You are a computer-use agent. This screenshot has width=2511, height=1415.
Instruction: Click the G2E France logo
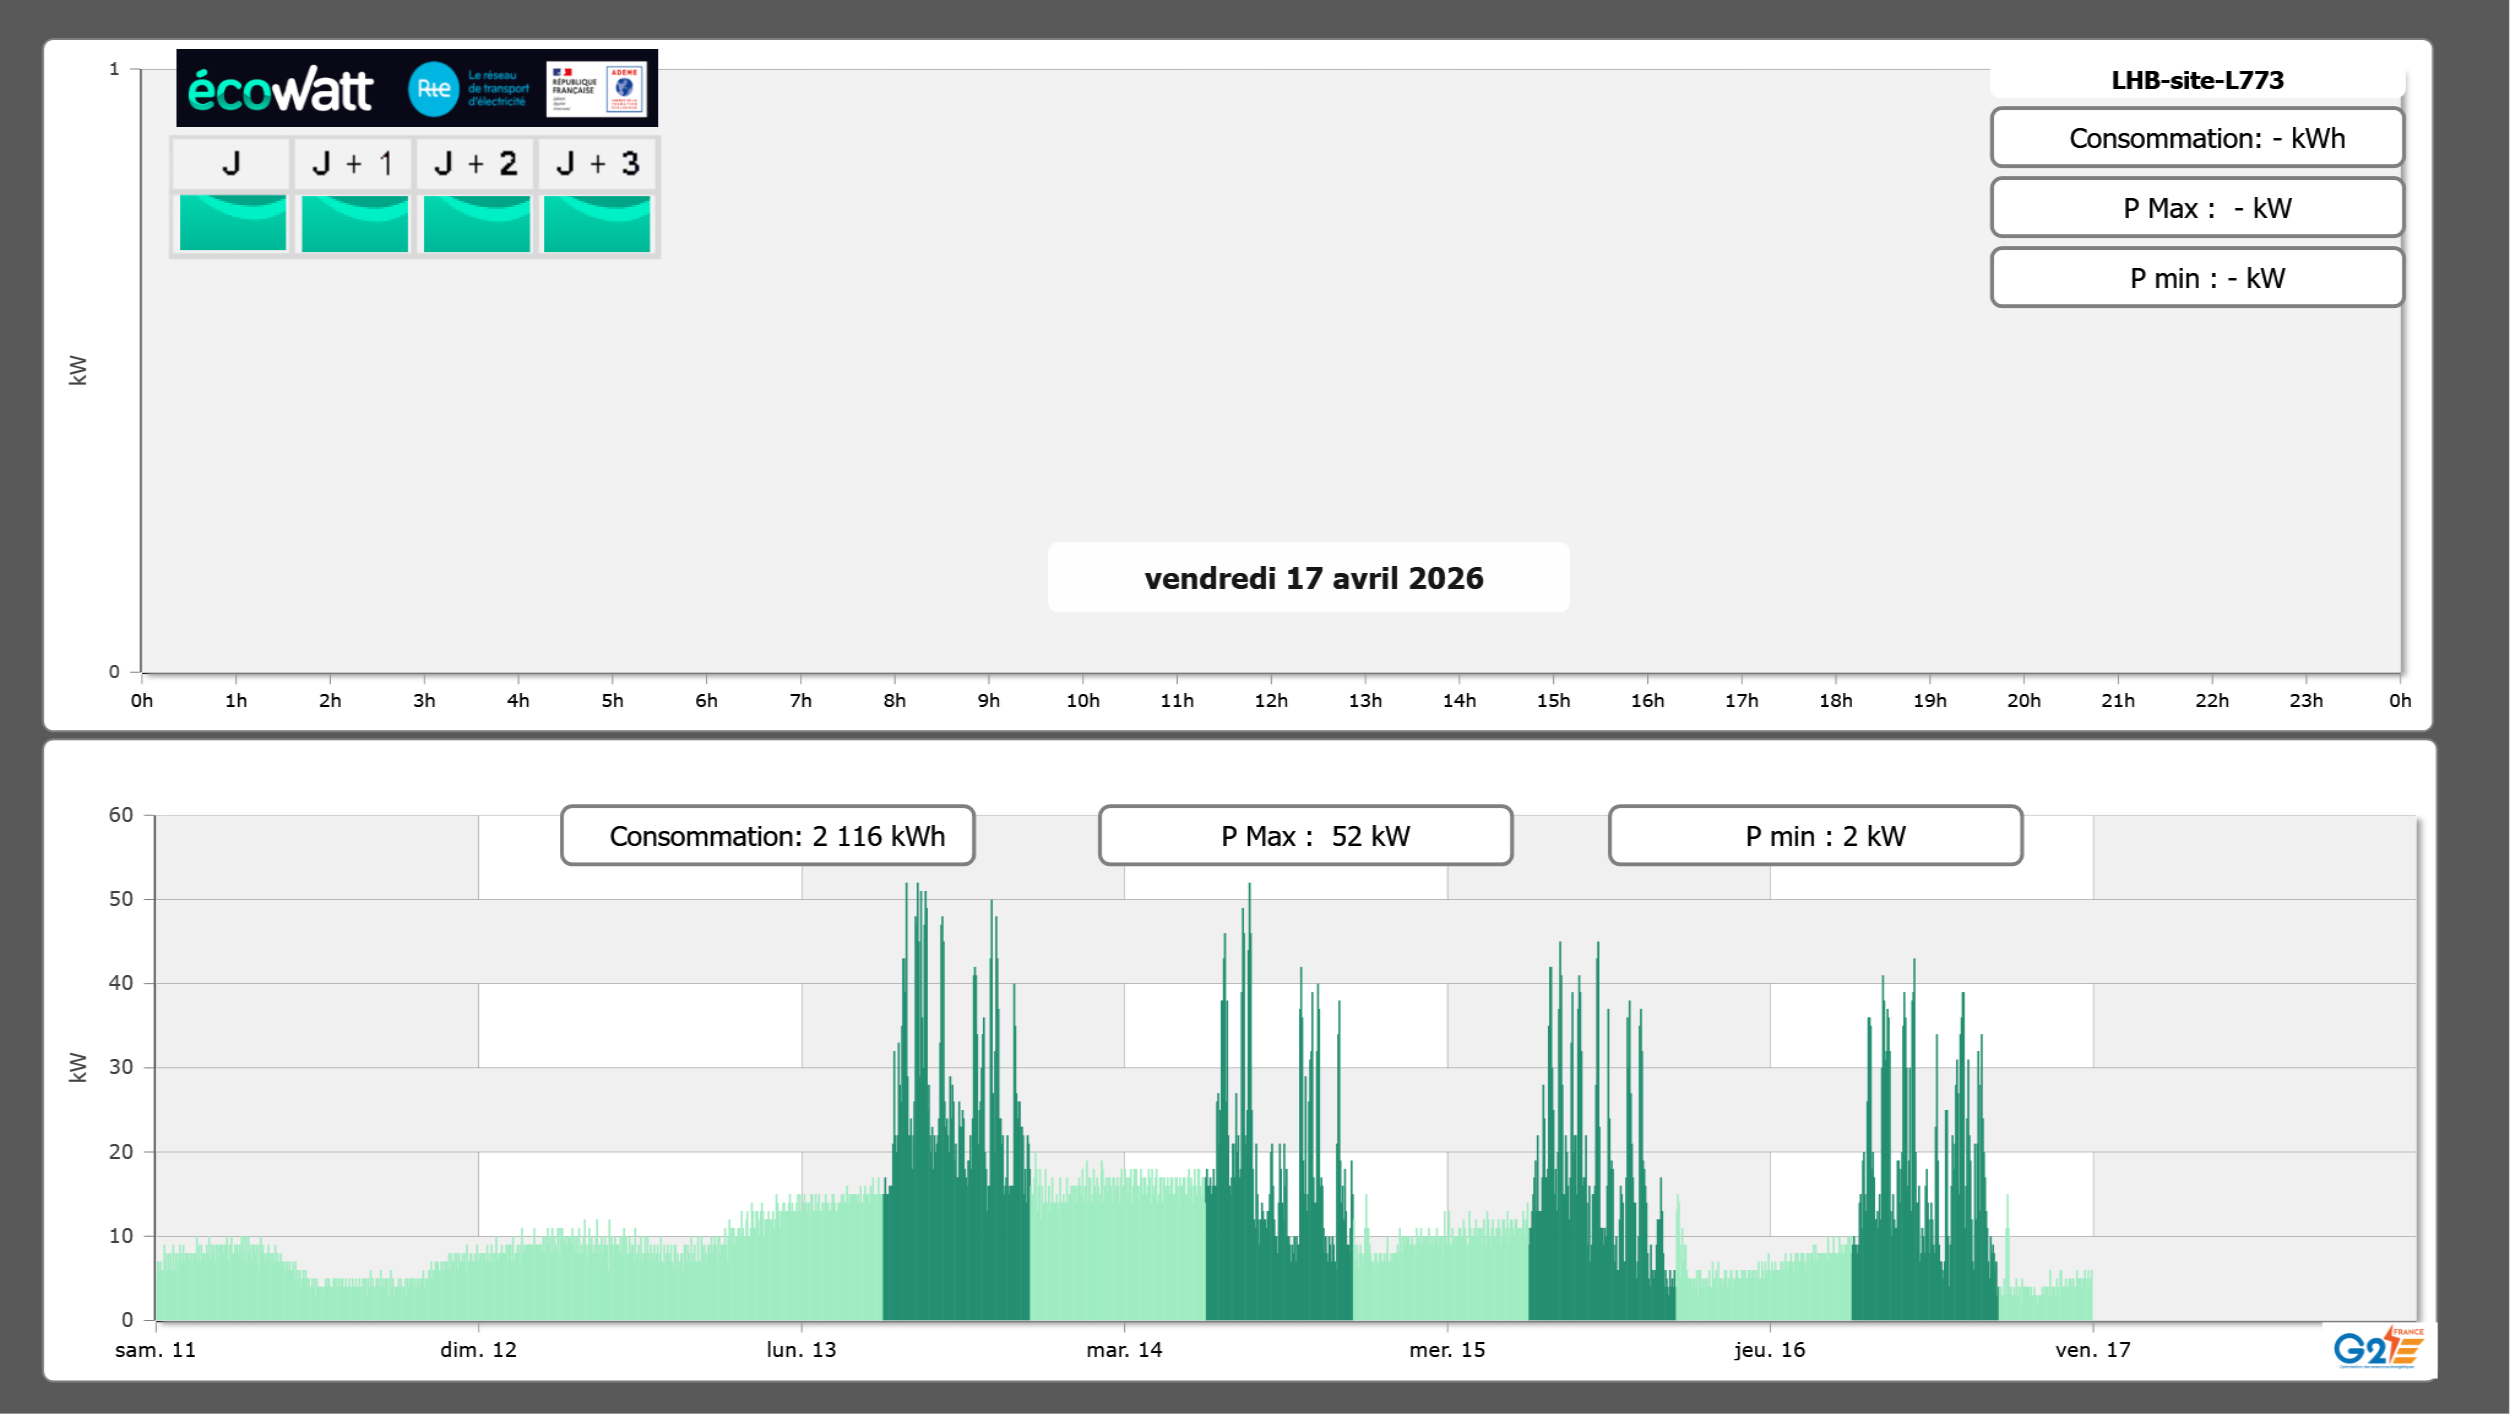click(x=2377, y=1348)
